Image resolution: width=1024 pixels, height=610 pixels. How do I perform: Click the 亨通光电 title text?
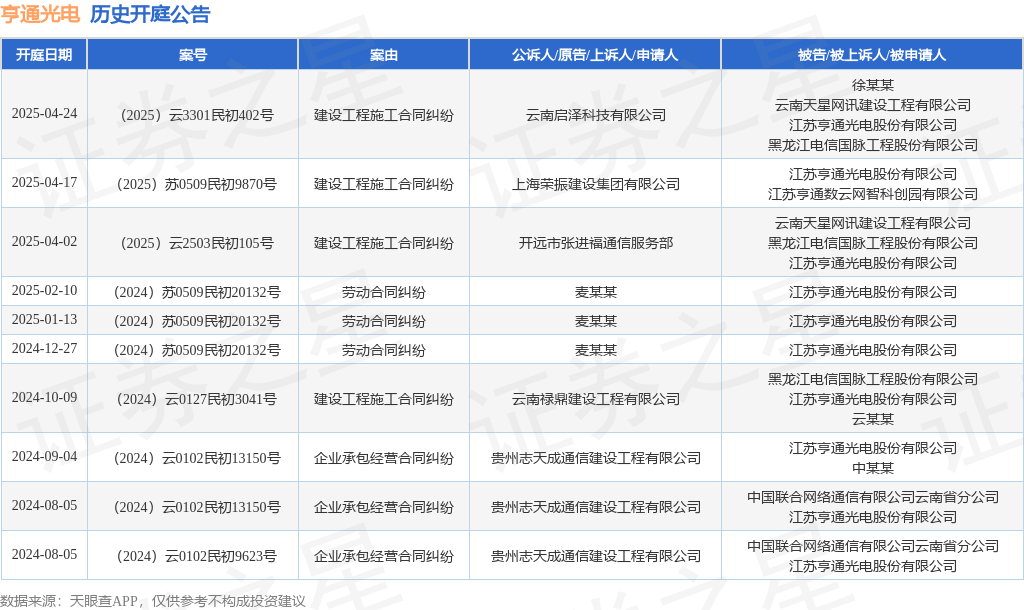(40, 14)
